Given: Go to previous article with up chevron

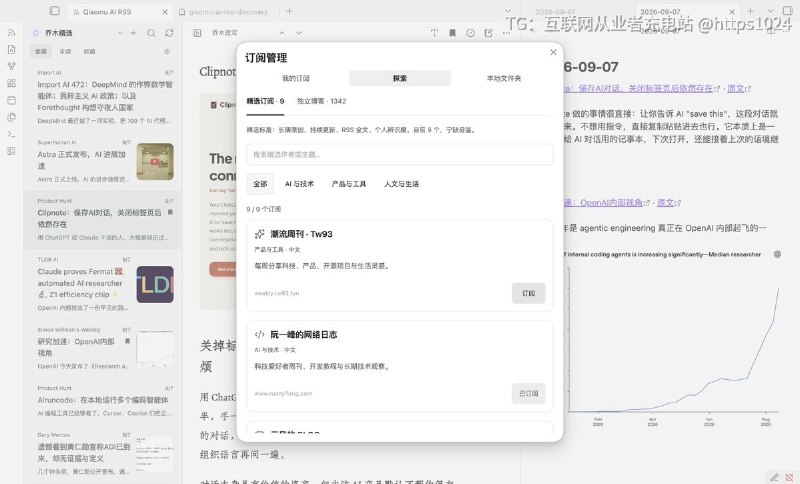Looking at the screenshot, I should [282, 33].
